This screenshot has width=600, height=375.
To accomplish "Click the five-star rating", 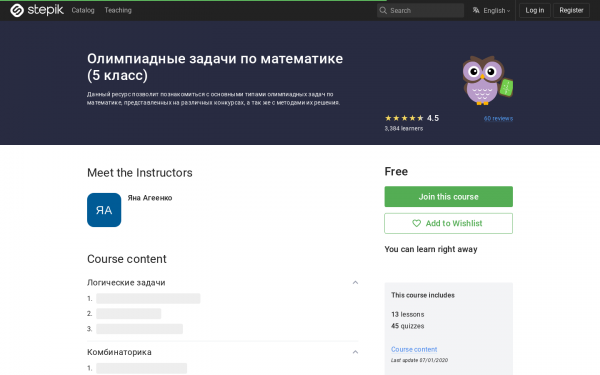I will [x=404, y=118].
